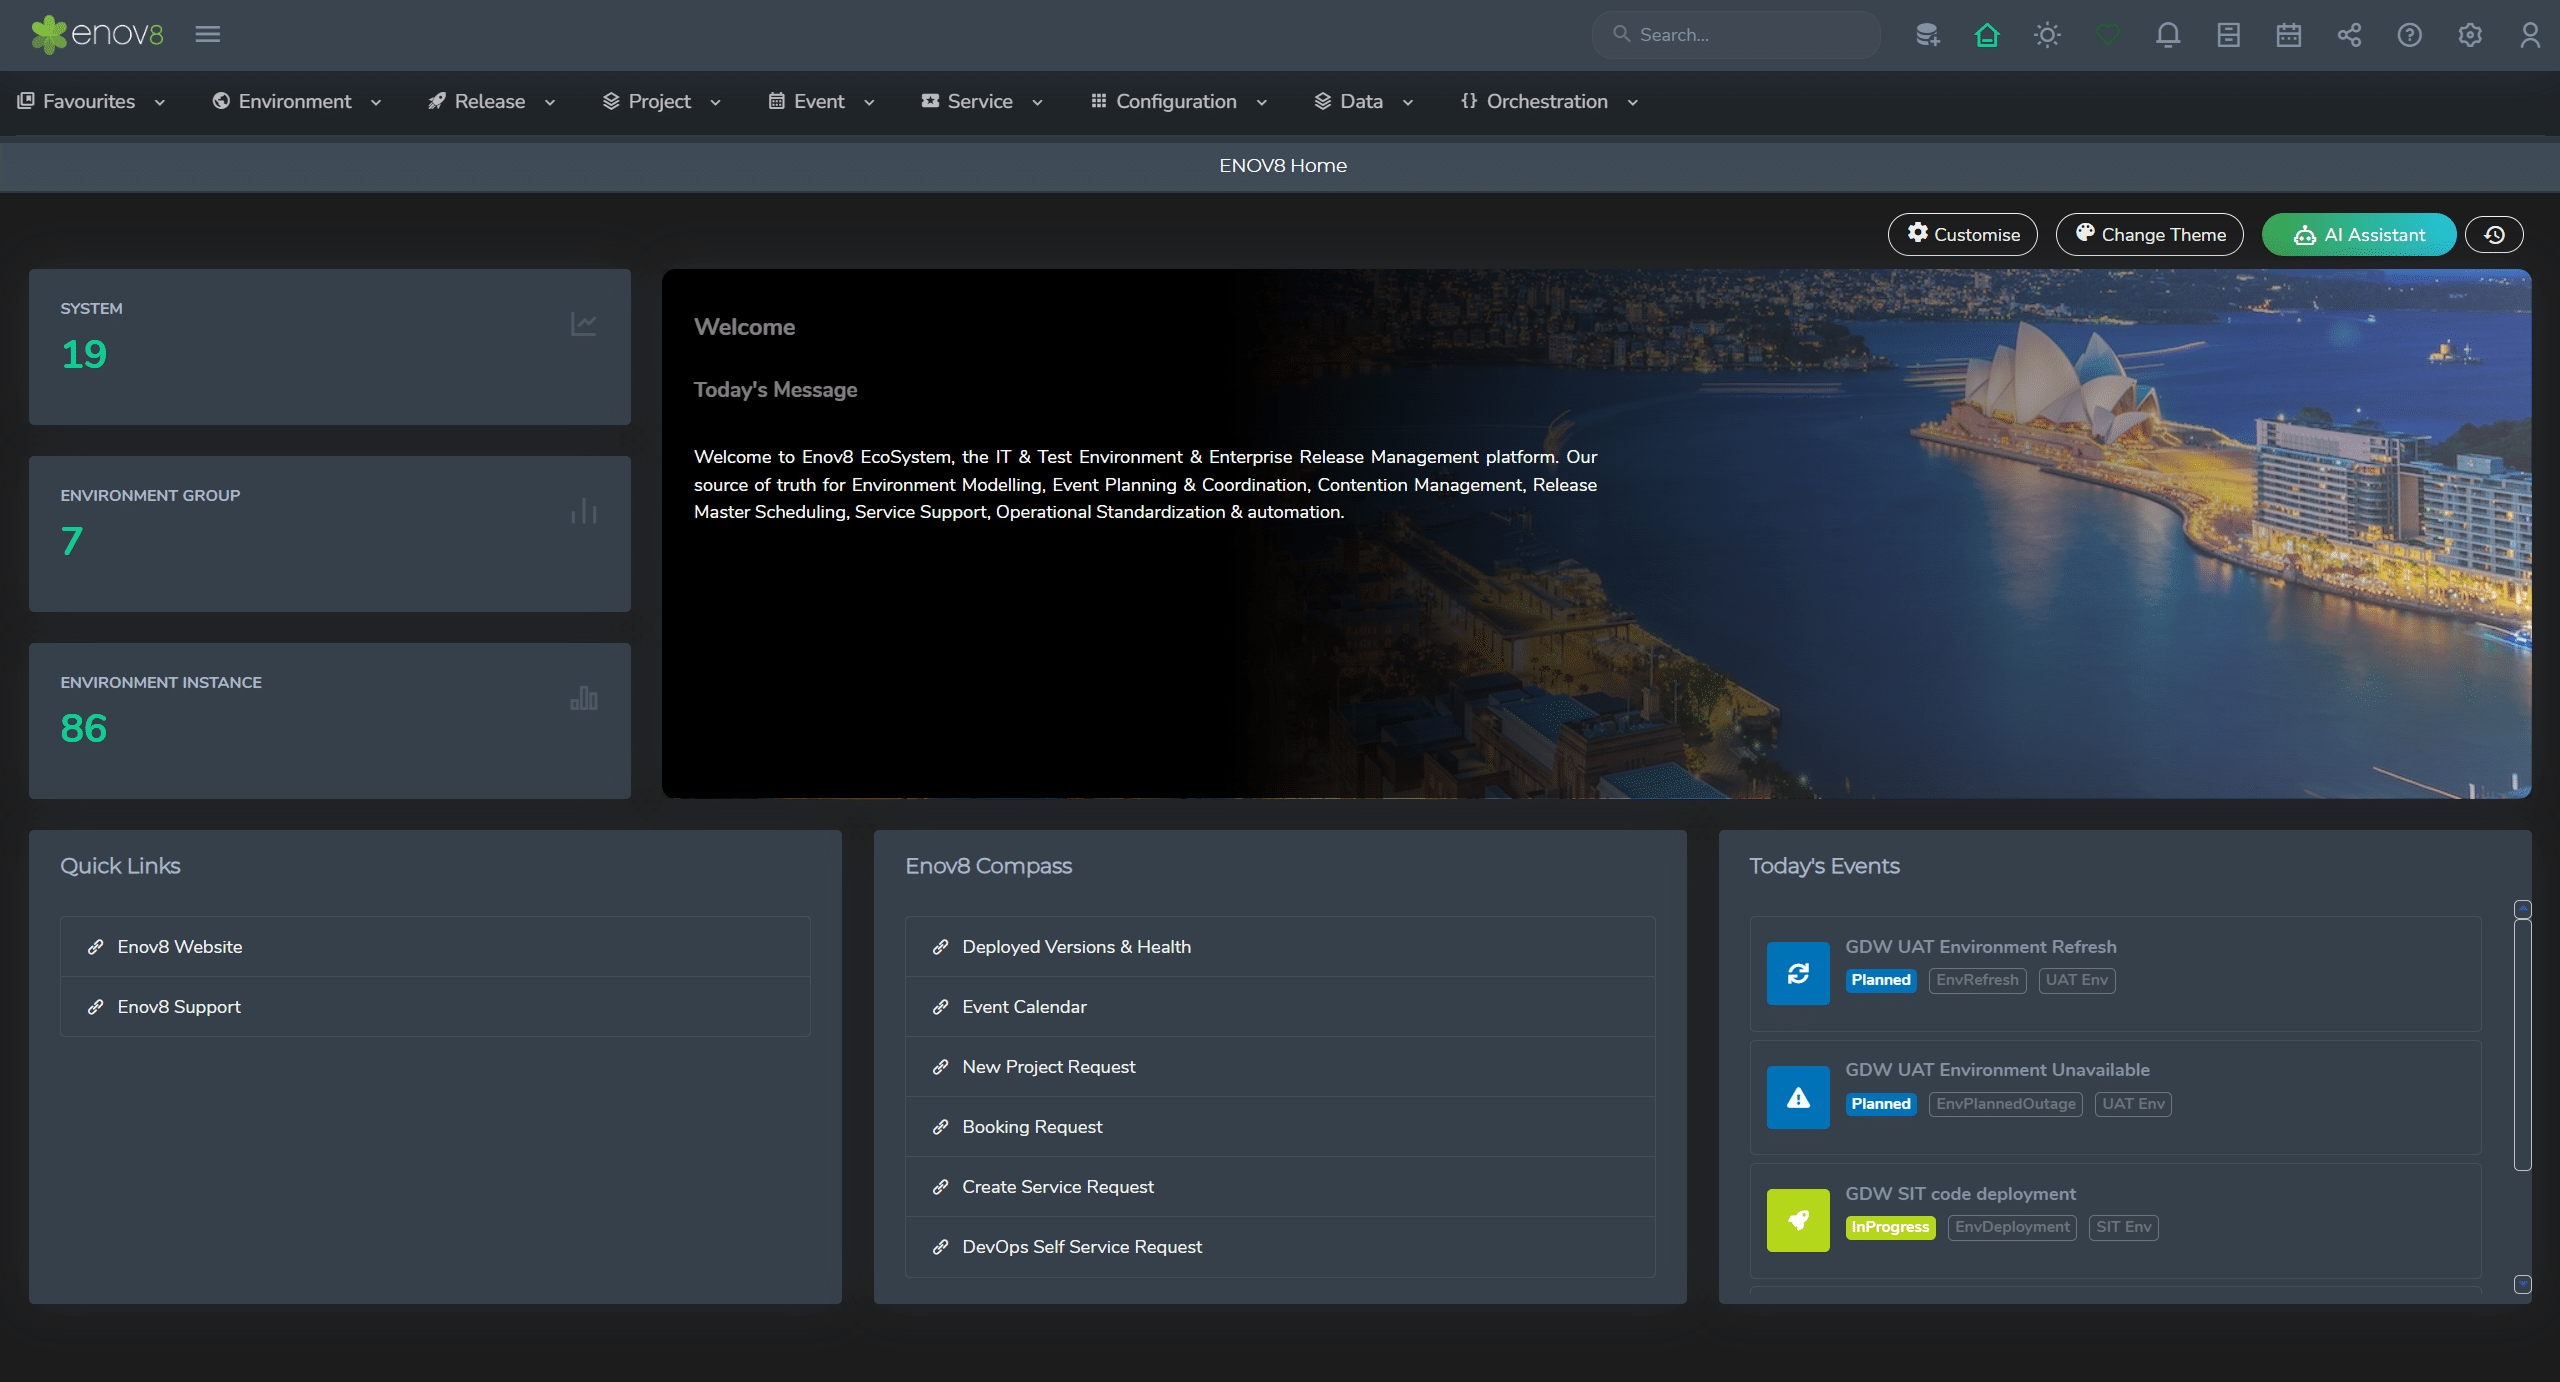Click the AI Assistant button
Screen dimensions: 2560x1382
tap(2358, 235)
